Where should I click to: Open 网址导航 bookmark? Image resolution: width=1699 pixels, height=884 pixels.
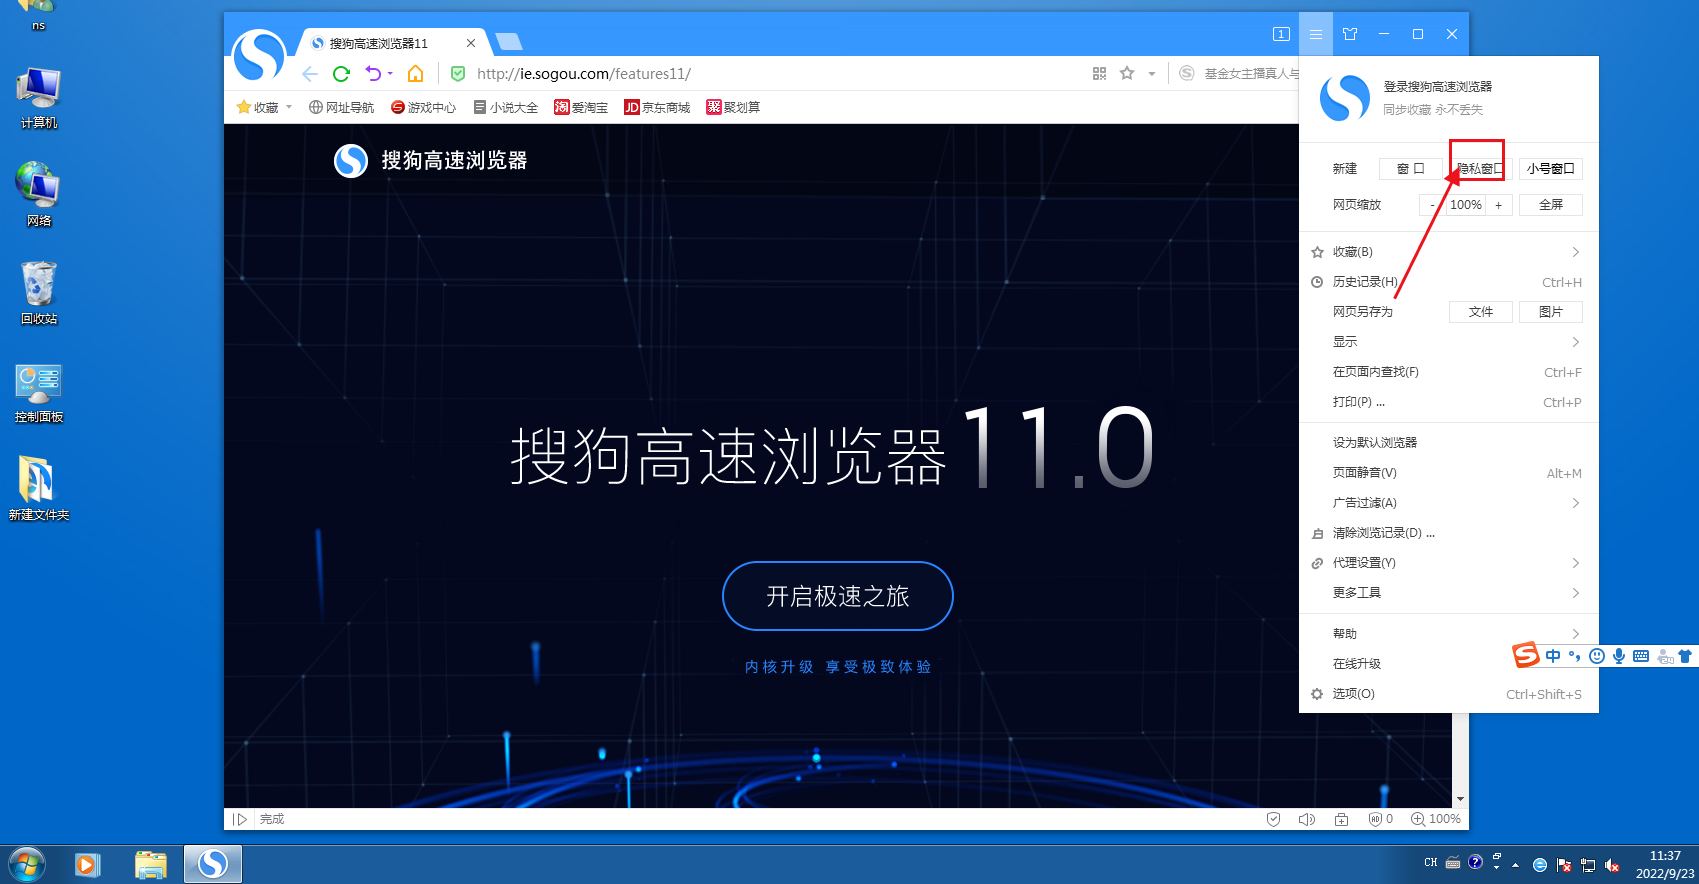pyautogui.click(x=341, y=107)
